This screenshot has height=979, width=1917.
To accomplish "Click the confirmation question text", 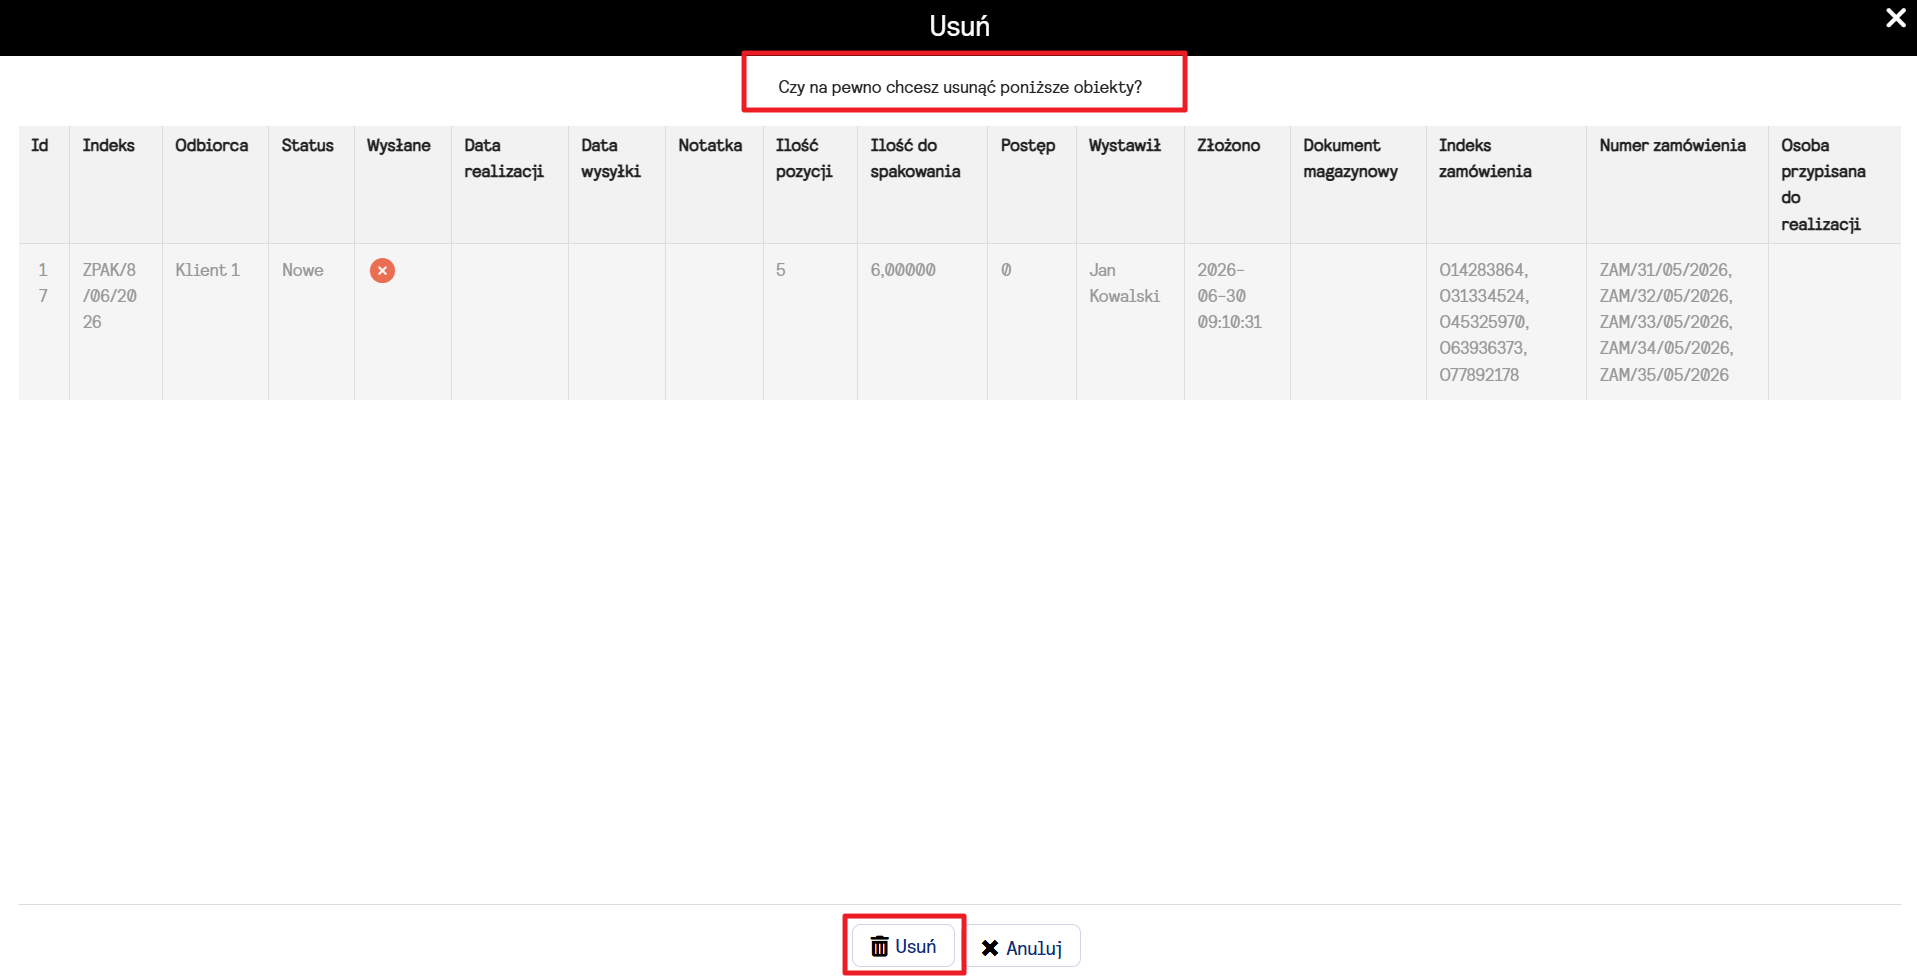I will click(960, 87).
